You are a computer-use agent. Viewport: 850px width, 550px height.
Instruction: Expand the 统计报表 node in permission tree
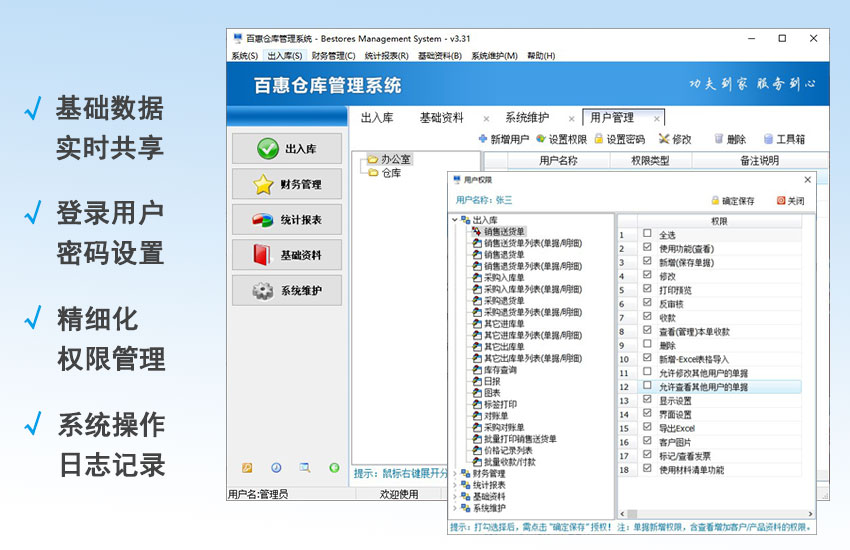[x=454, y=485]
